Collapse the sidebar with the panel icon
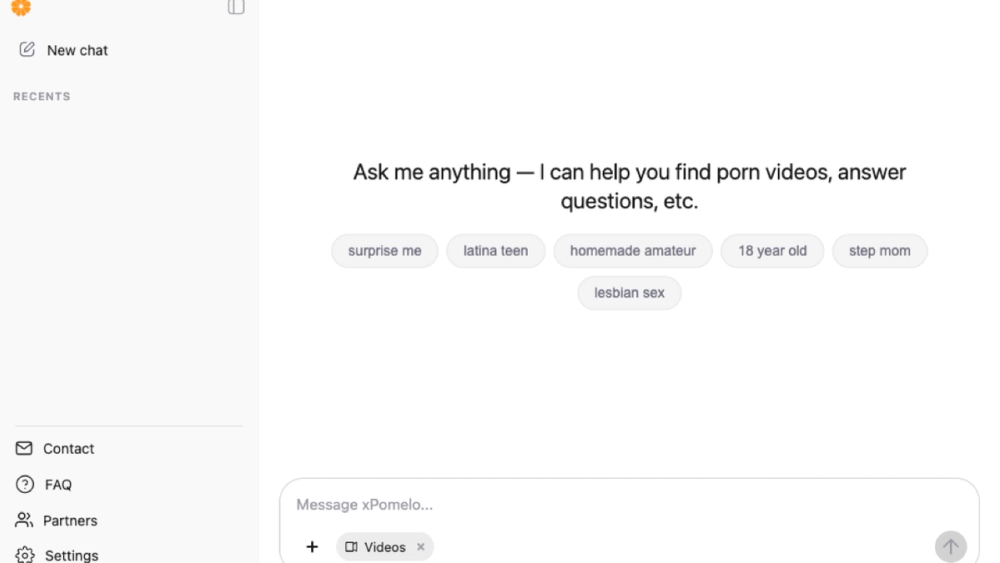Image resolution: width=1000 pixels, height=563 pixels. pyautogui.click(x=236, y=7)
